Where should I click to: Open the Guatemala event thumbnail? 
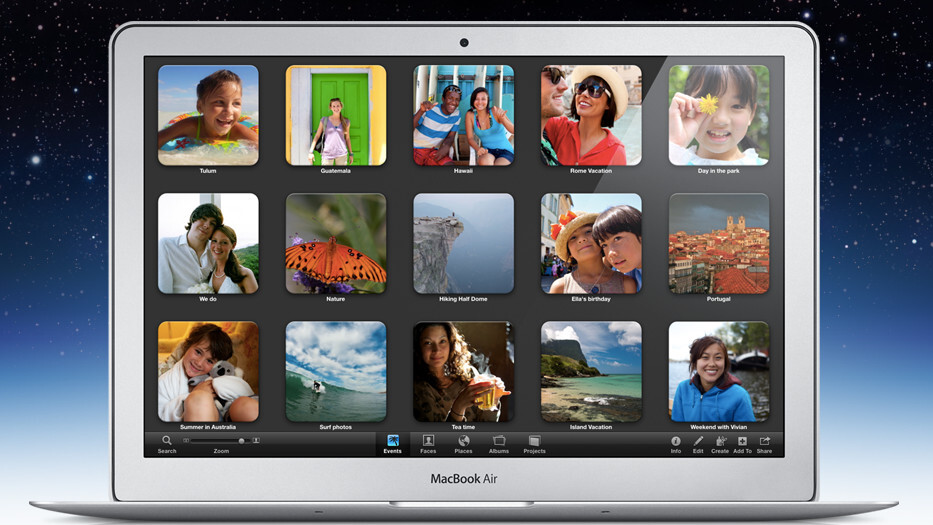[336, 115]
